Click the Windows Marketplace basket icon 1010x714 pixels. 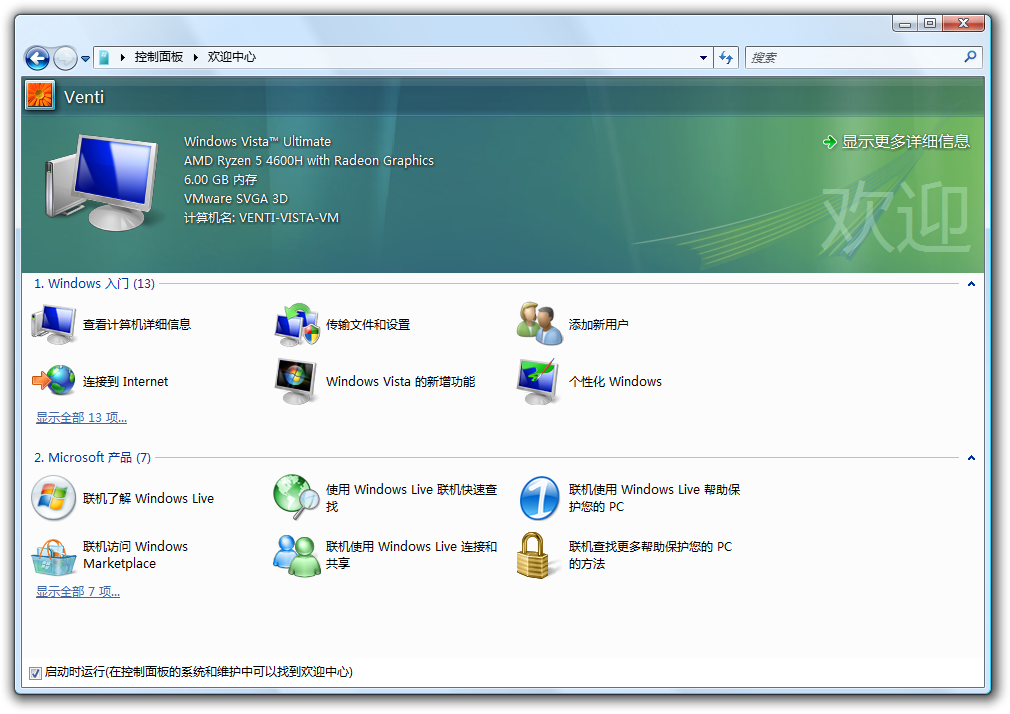tap(53, 557)
